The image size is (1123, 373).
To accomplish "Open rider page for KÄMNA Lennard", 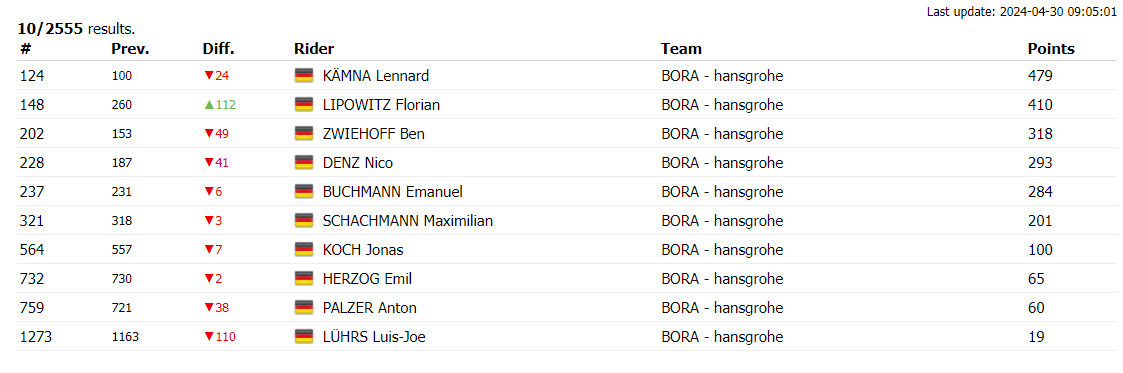I will point(376,76).
